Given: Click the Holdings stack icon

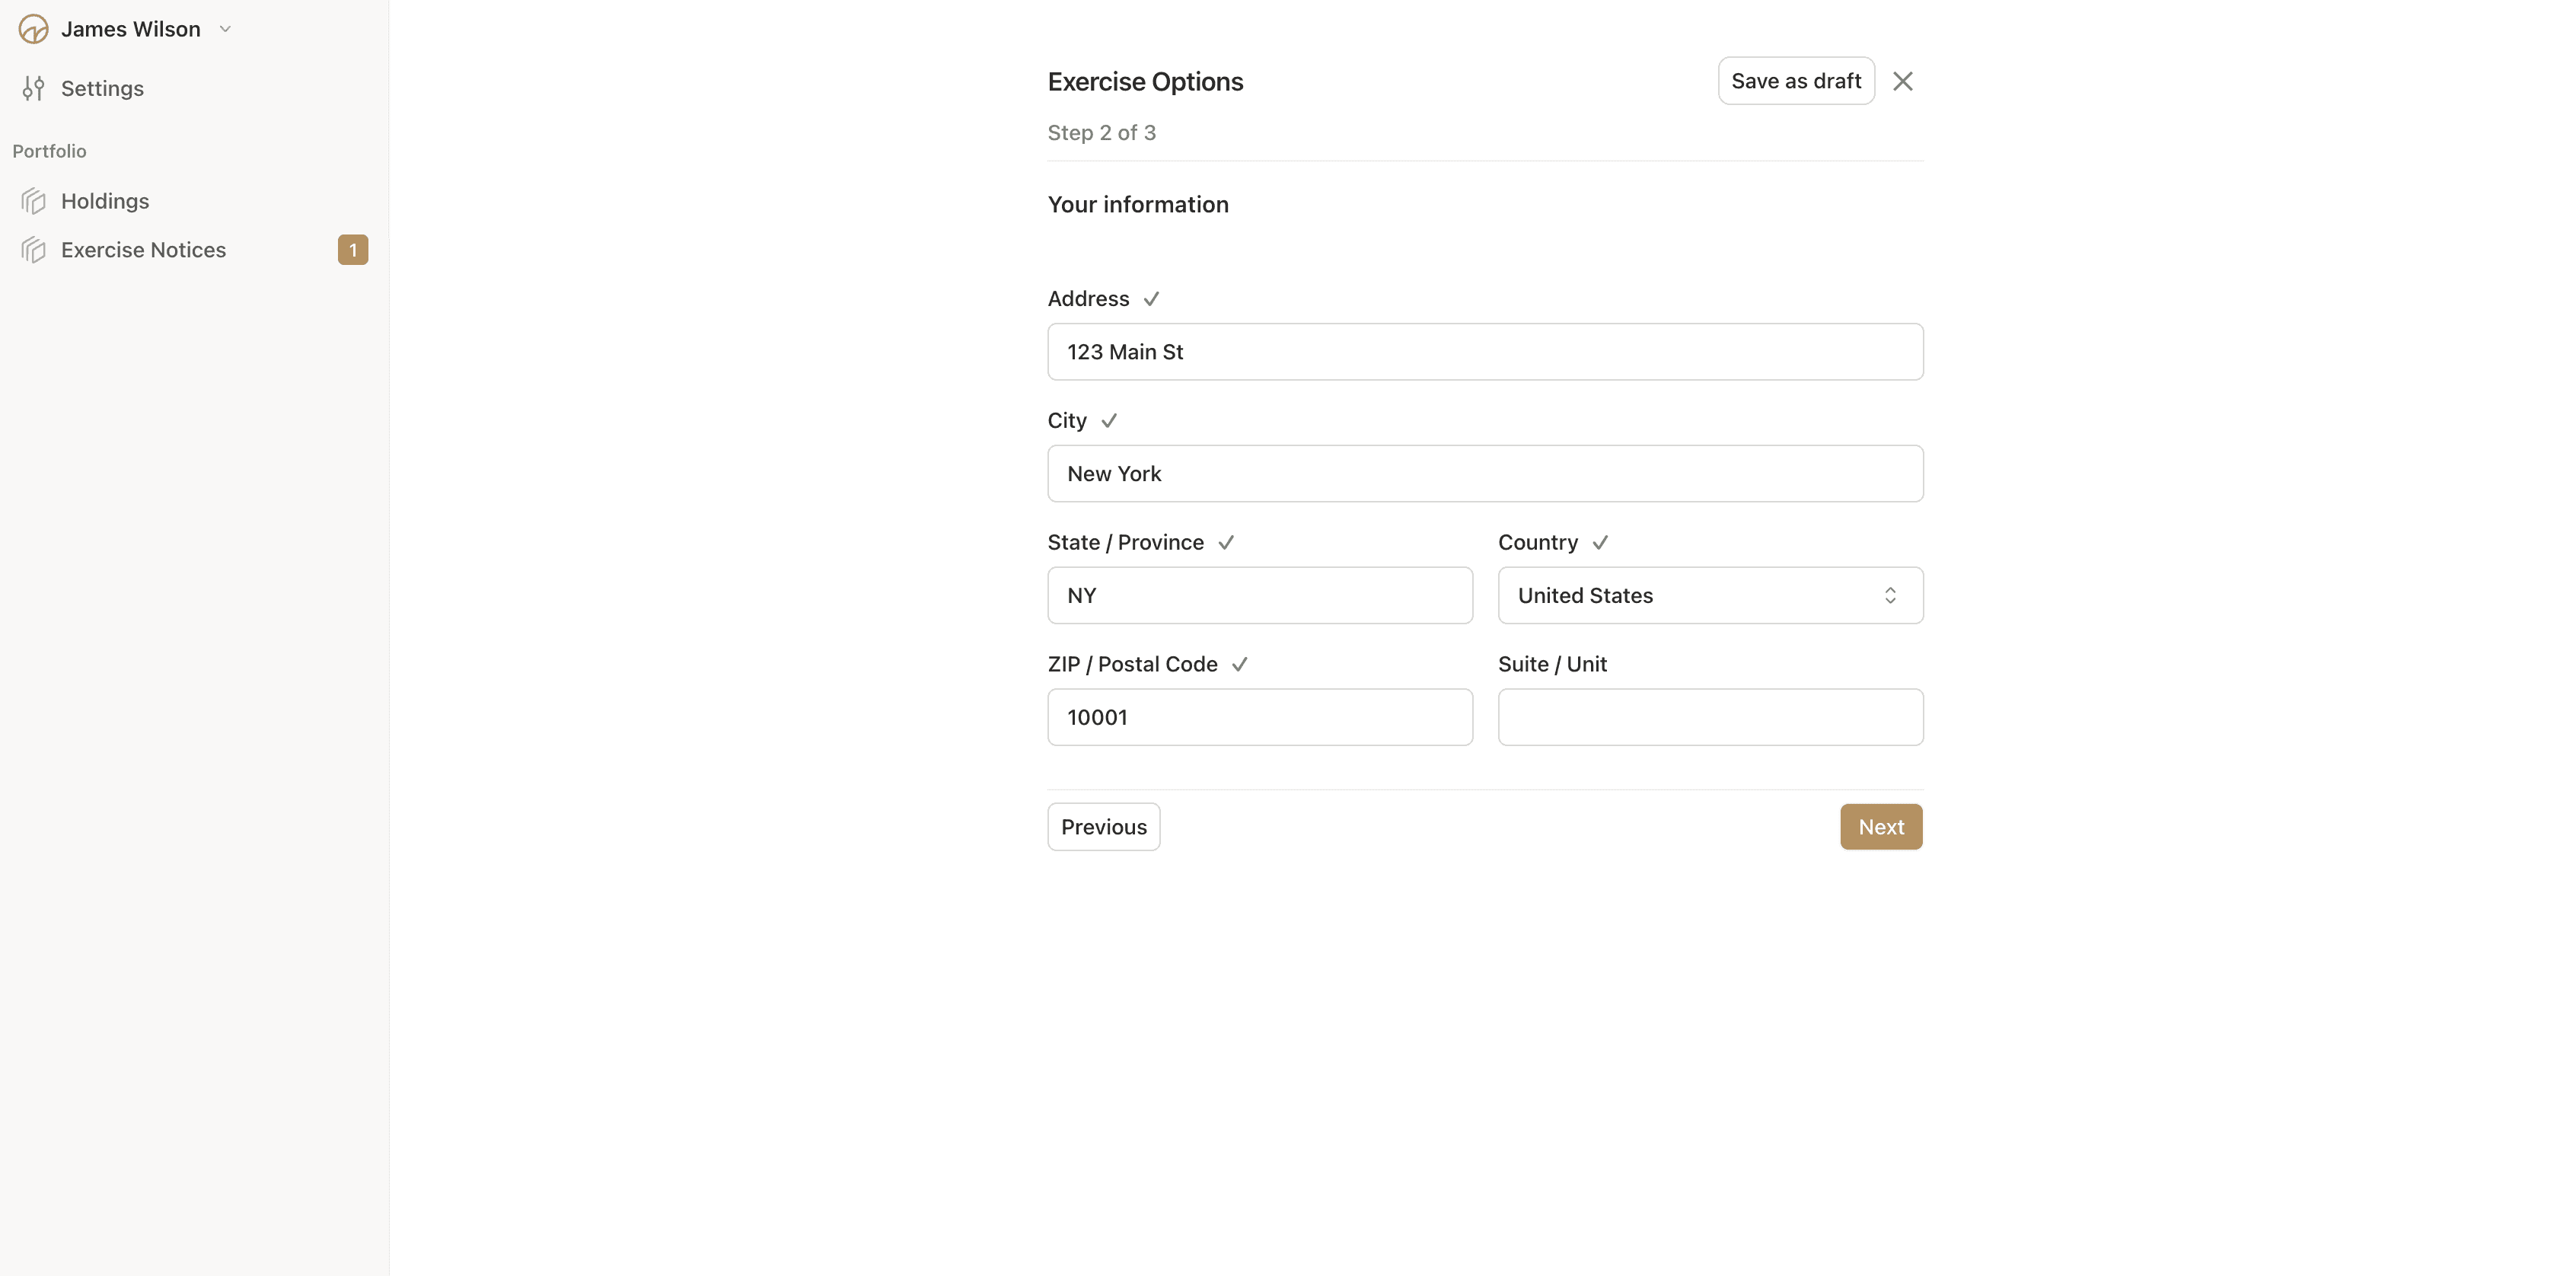Looking at the screenshot, I should click(x=33, y=201).
